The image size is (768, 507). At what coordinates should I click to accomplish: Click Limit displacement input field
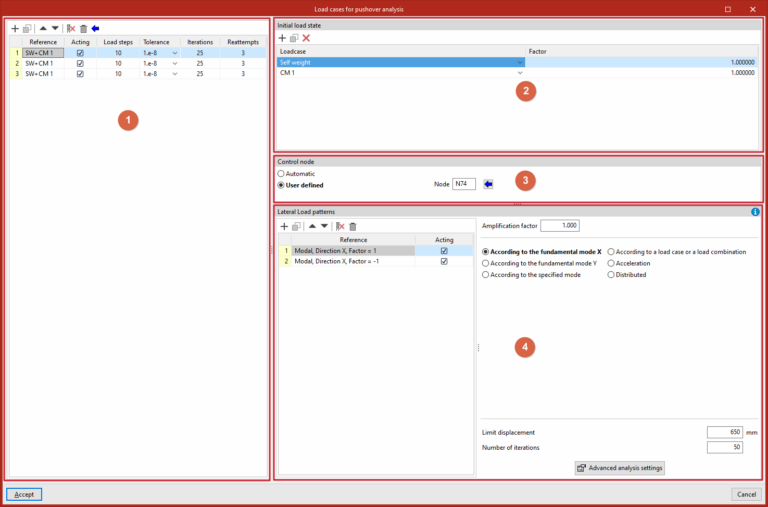coord(725,433)
